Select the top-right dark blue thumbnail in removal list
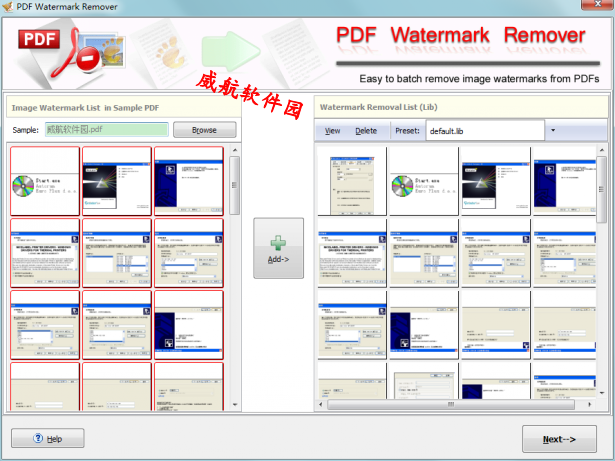Screen dimensions: 615x461 click(x=565, y=181)
